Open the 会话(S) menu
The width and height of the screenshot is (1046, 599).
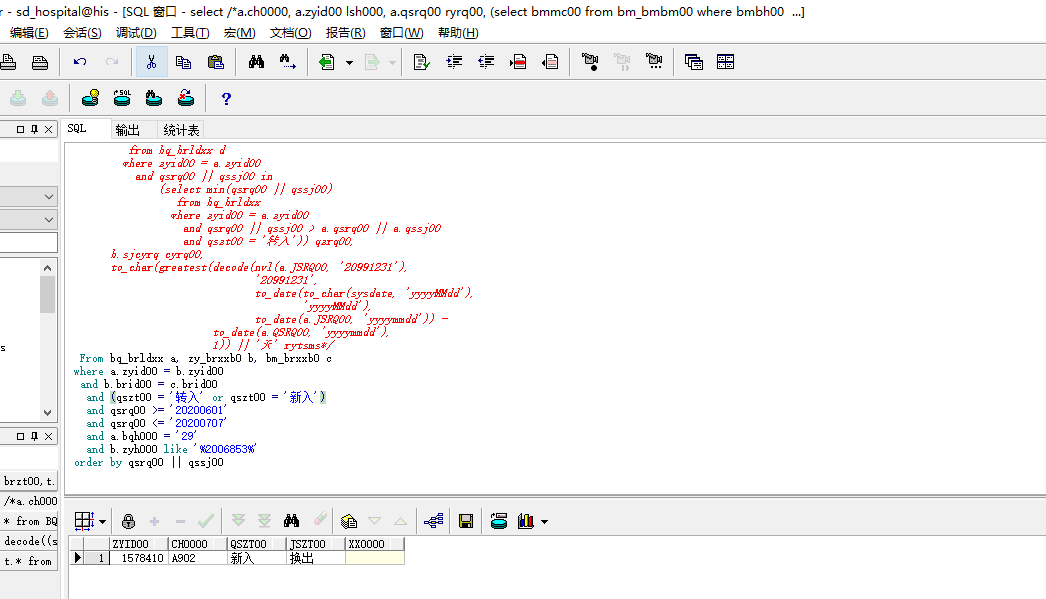coord(82,33)
